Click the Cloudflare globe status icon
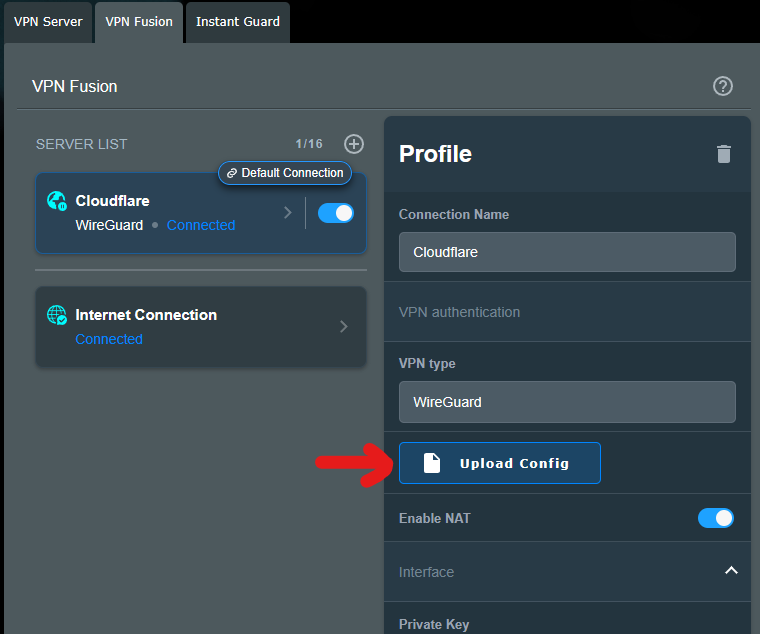The width and height of the screenshot is (760, 634). pos(57,201)
